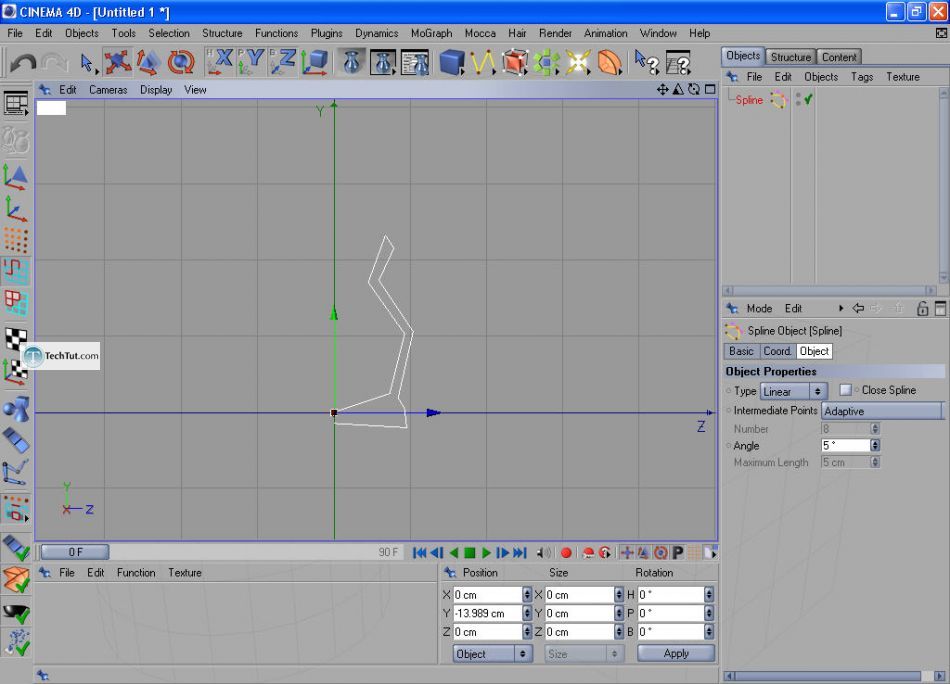Add an Array modeling object icon
The image size is (950, 684).
click(x=546, y=62)
